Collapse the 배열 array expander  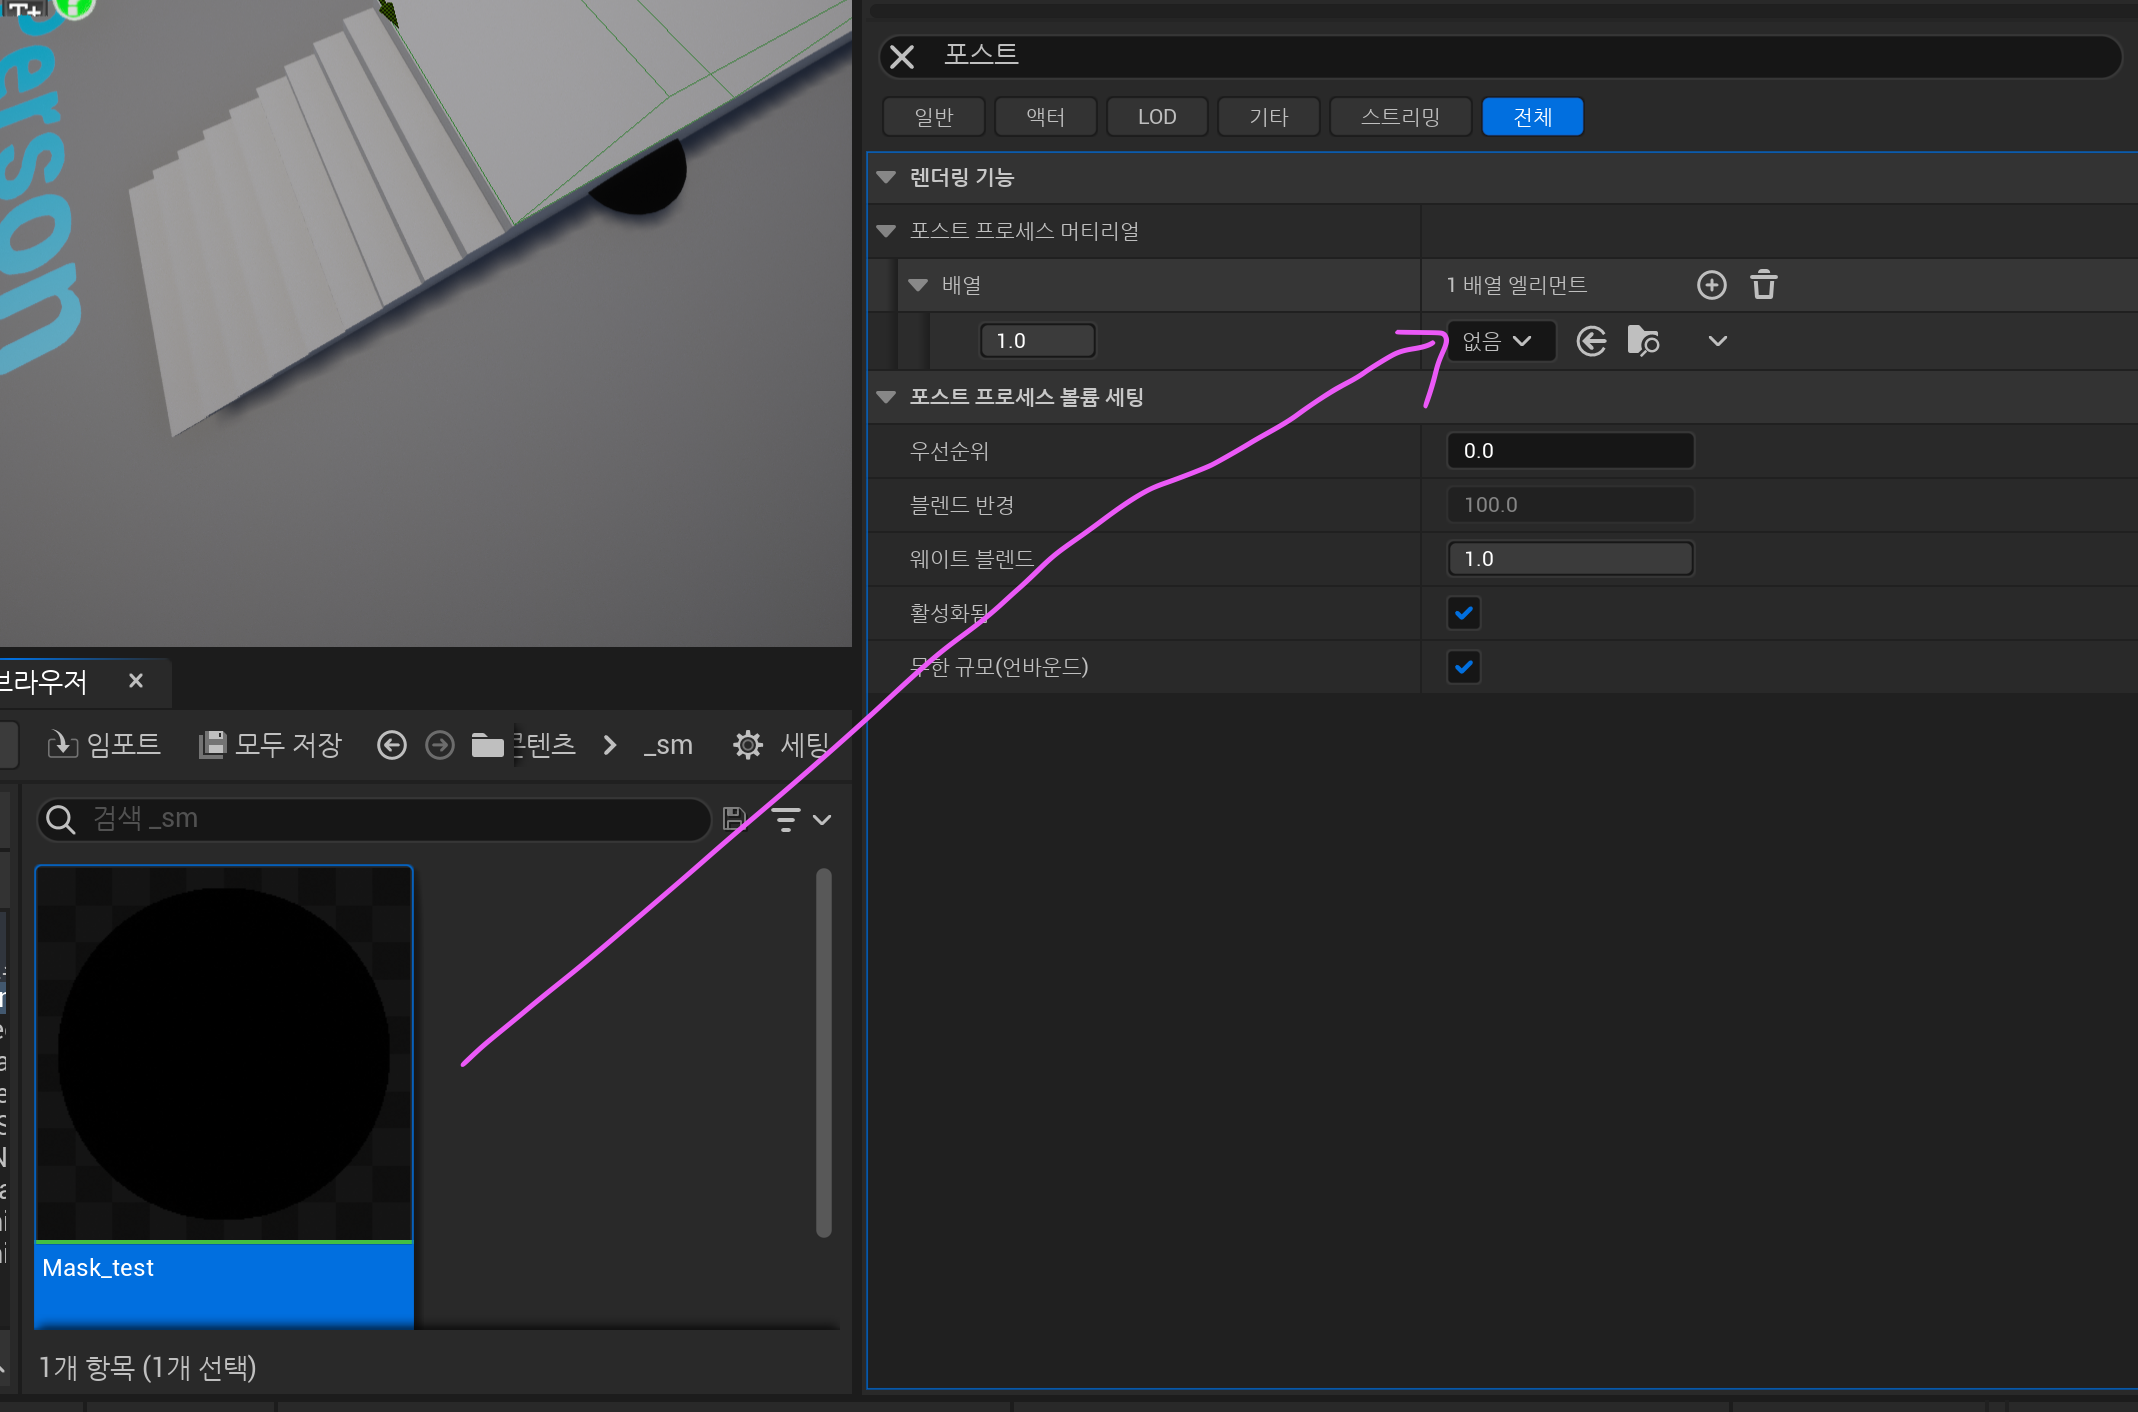[x=918, y=285]
